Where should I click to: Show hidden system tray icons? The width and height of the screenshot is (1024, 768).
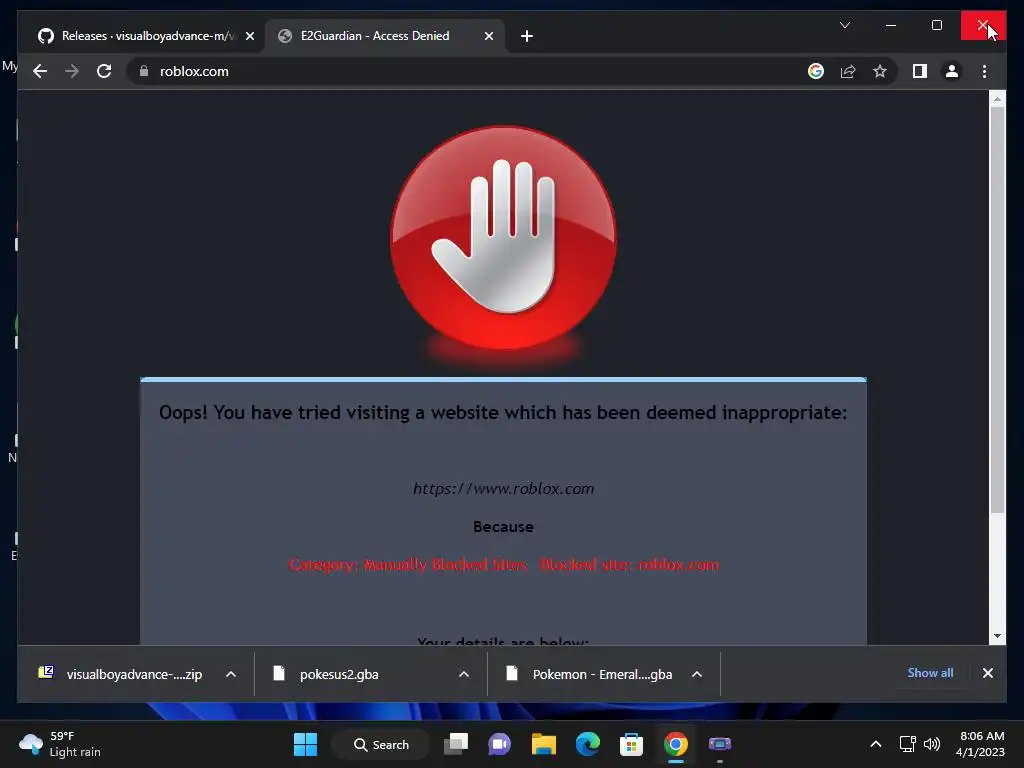[x=876, y=744]
